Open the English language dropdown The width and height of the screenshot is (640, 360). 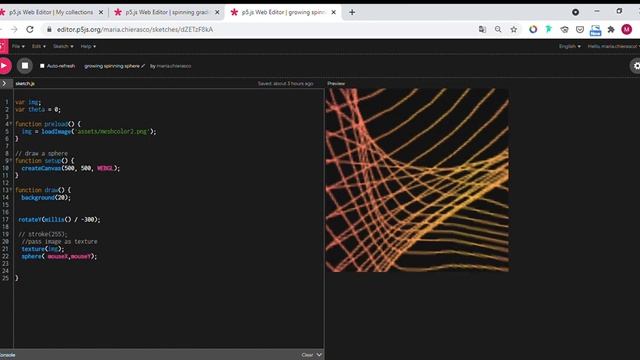(570, 46)
